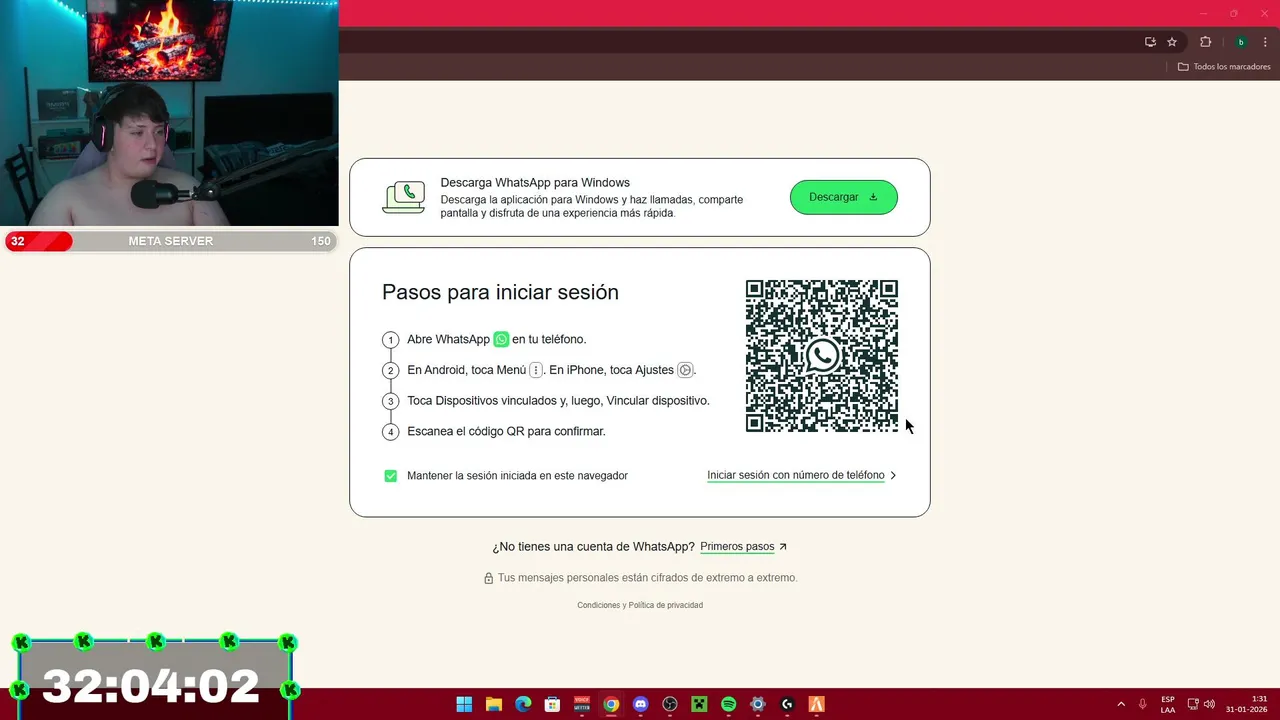
Task: Switch to Chrome in taskbar
Action: [611, 704]
